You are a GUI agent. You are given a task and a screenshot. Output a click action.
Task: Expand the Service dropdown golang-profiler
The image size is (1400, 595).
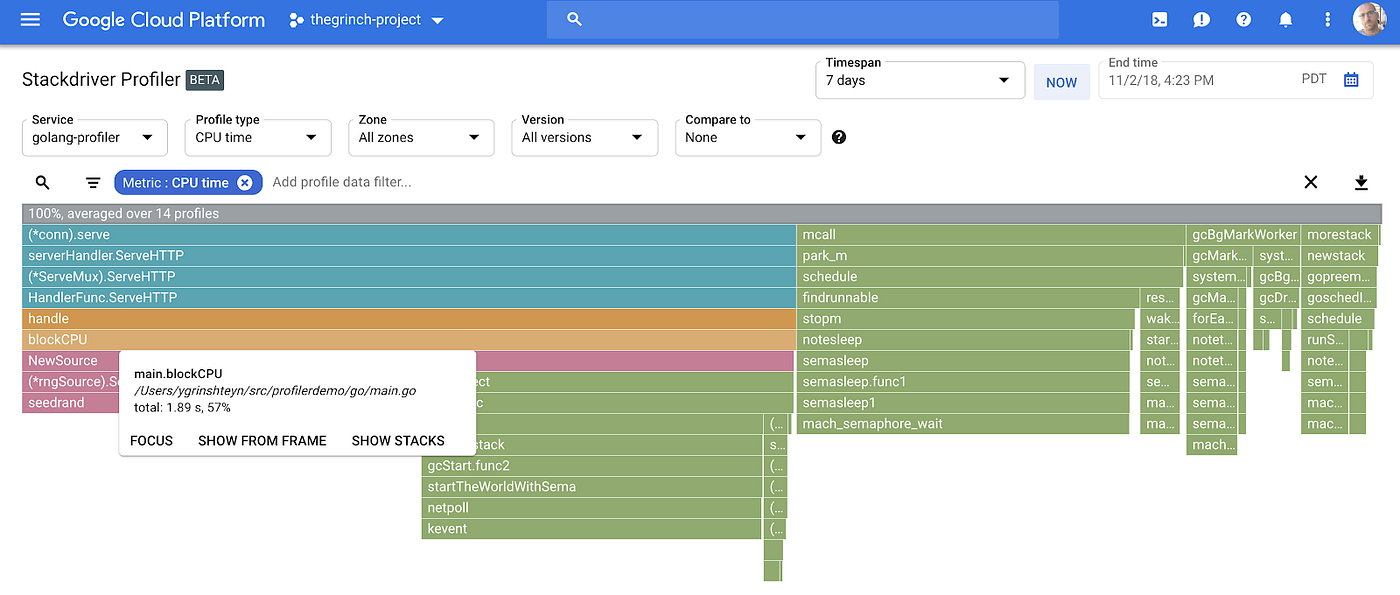(94, 137)
